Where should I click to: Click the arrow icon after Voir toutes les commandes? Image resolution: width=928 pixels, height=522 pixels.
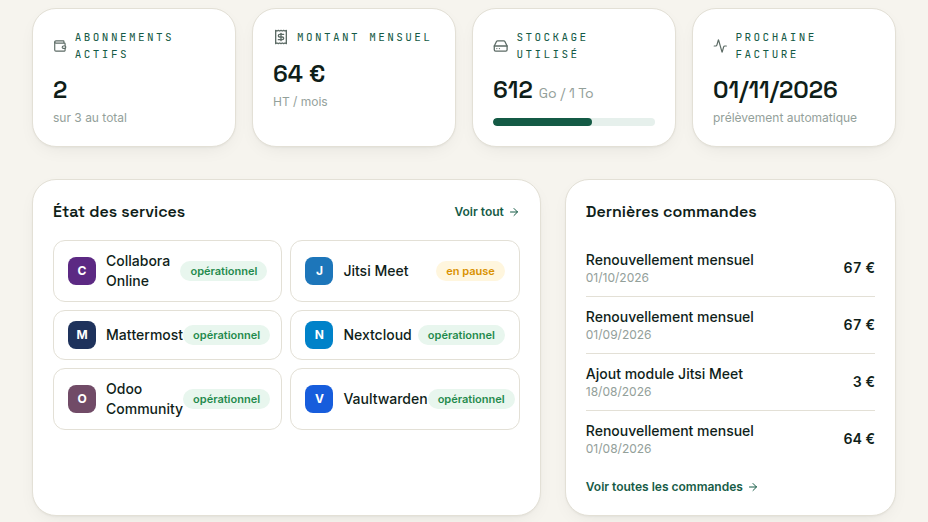tap(753, 487)
